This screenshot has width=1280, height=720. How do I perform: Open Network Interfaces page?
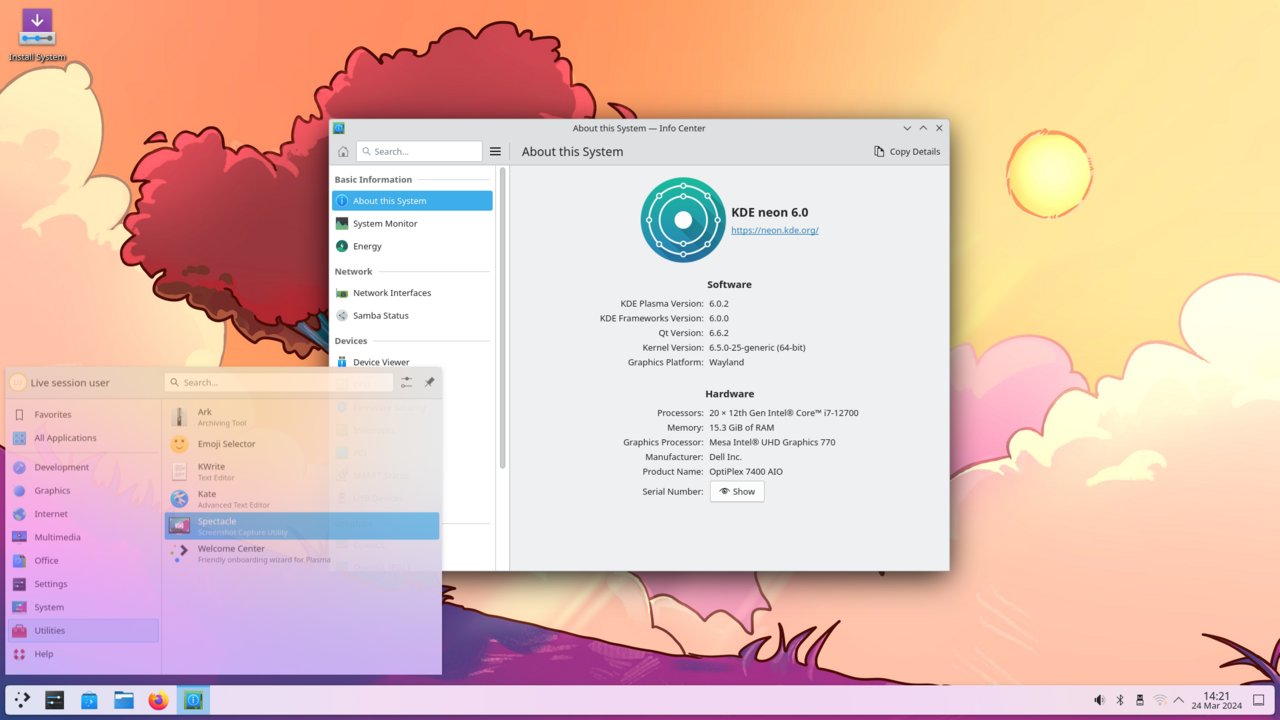(x=412, y=293)
